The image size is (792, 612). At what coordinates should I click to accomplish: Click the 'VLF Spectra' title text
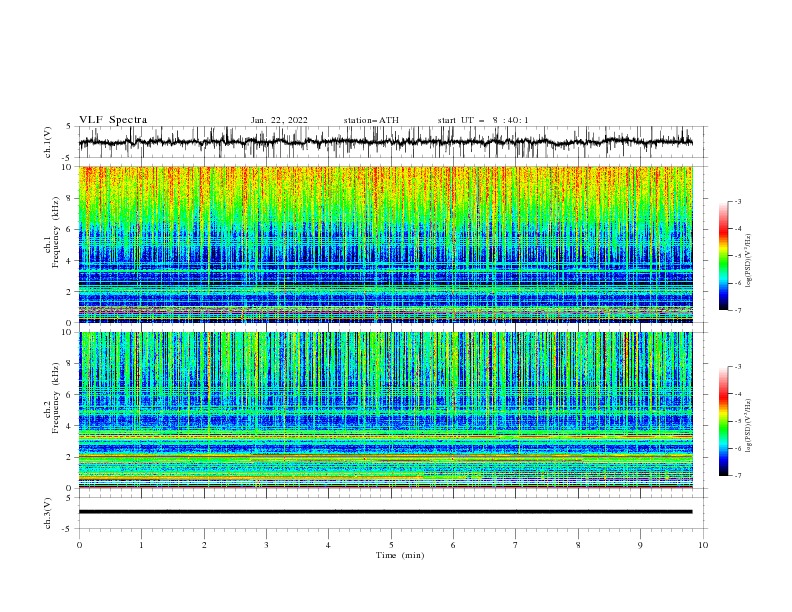pos(113,120)
